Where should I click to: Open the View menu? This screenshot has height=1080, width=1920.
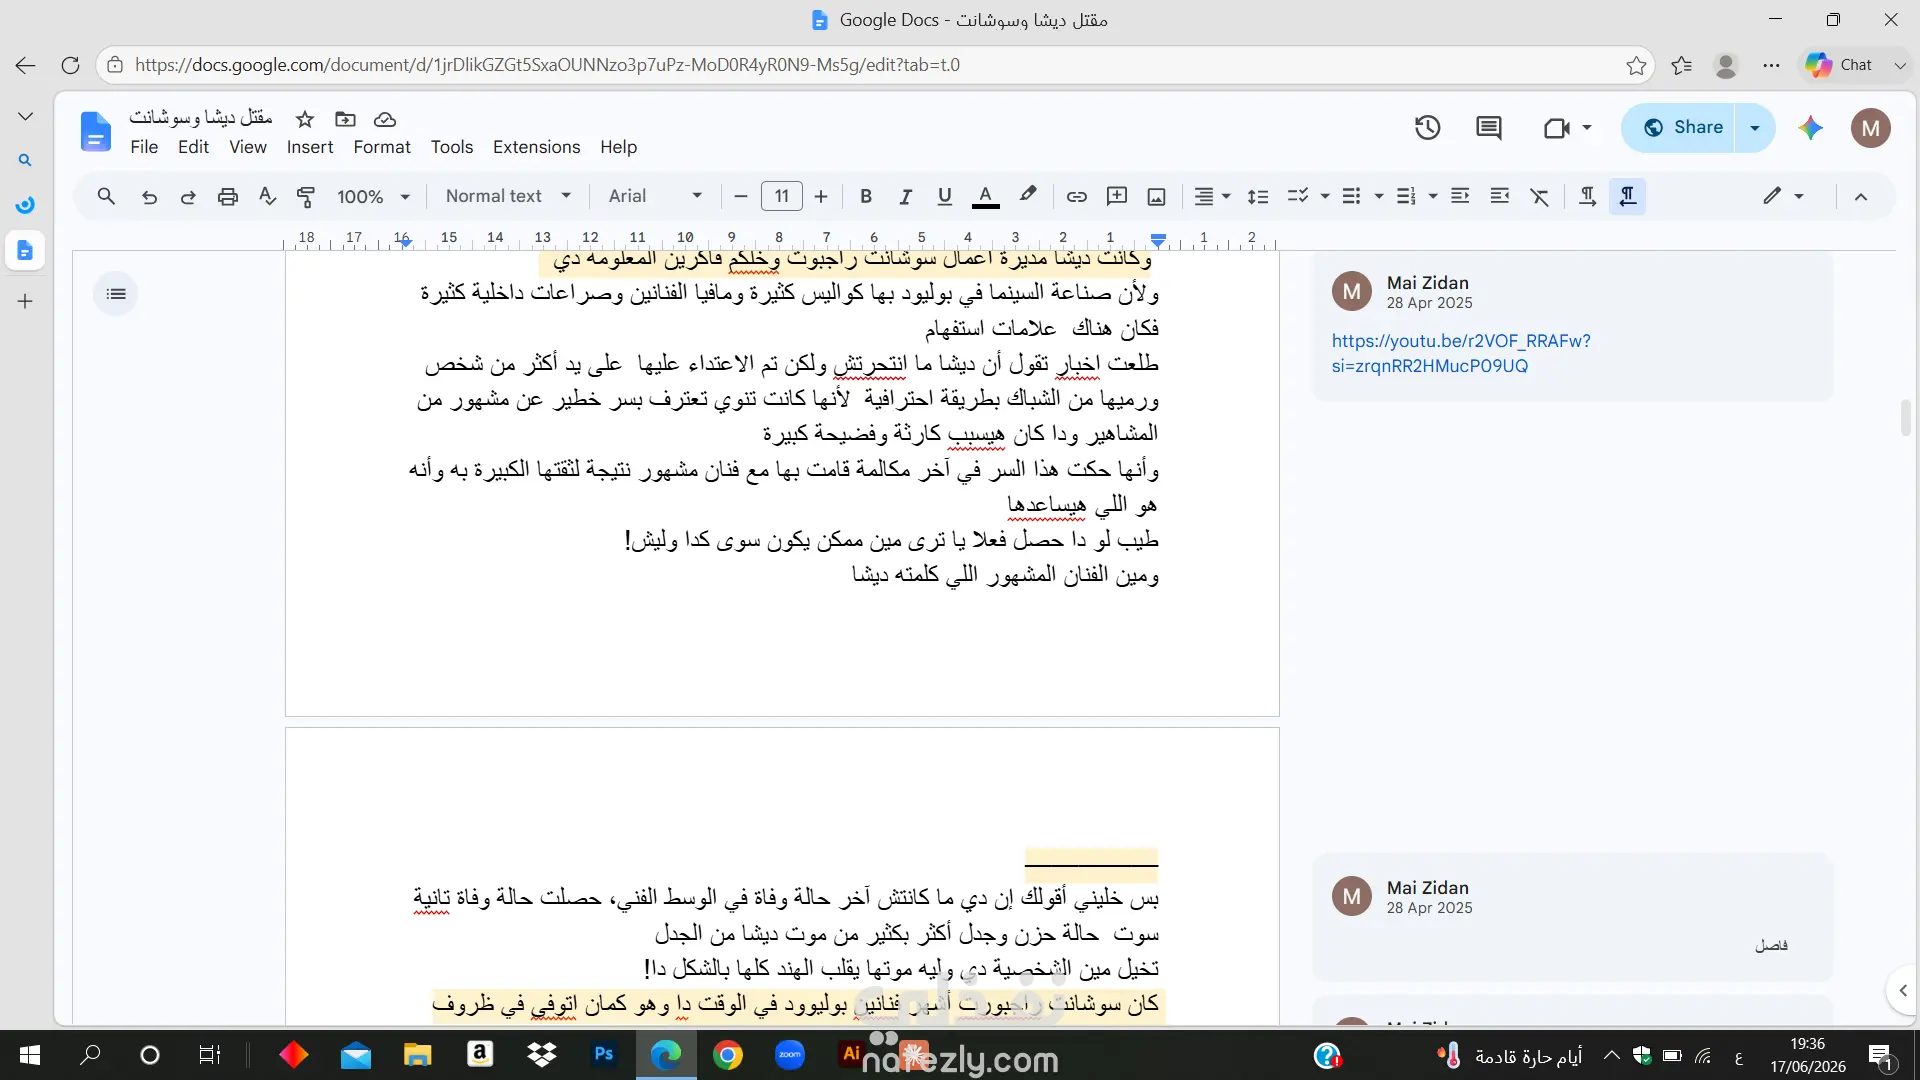[248, 147]
